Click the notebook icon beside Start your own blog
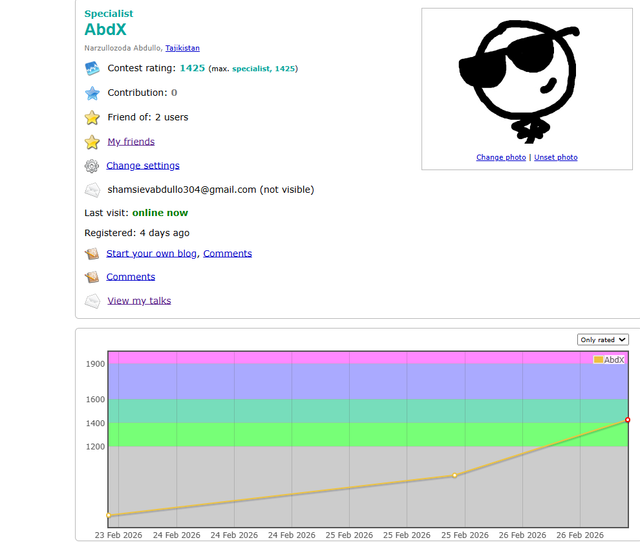Viewport: 640px width, 542px height. click(92, 253)
